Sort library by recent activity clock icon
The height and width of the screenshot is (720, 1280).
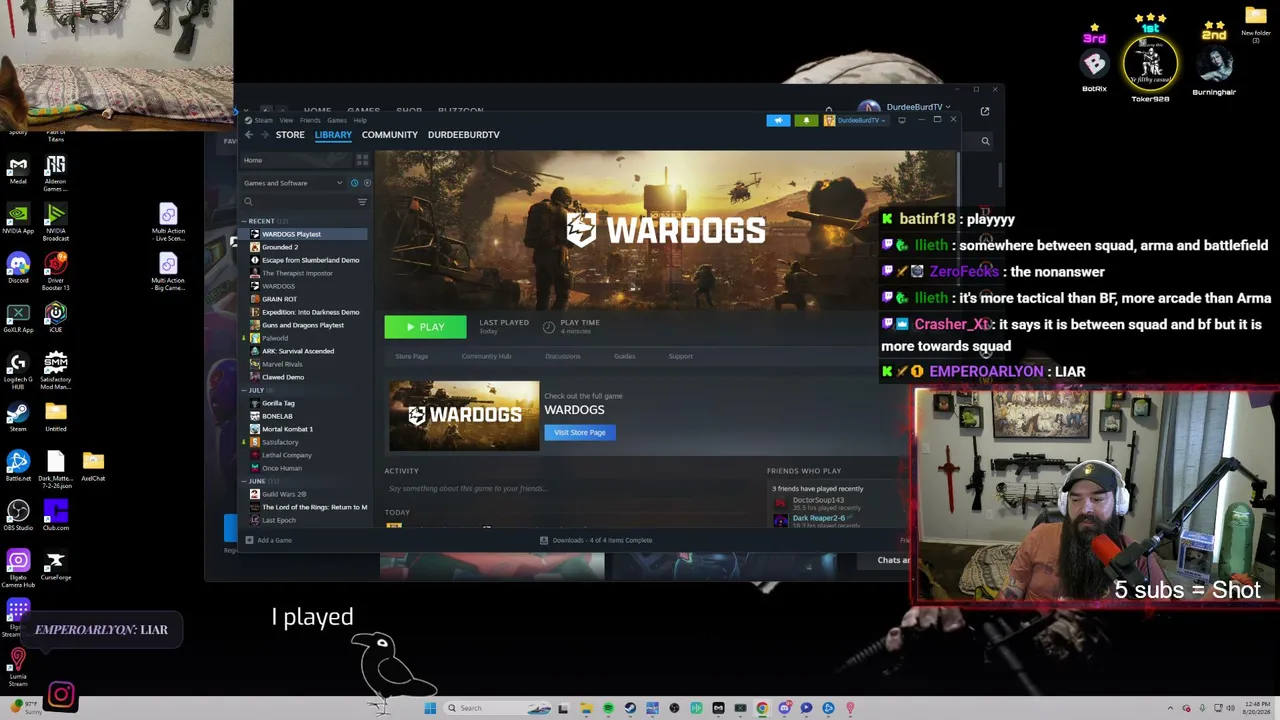(354, 183)
